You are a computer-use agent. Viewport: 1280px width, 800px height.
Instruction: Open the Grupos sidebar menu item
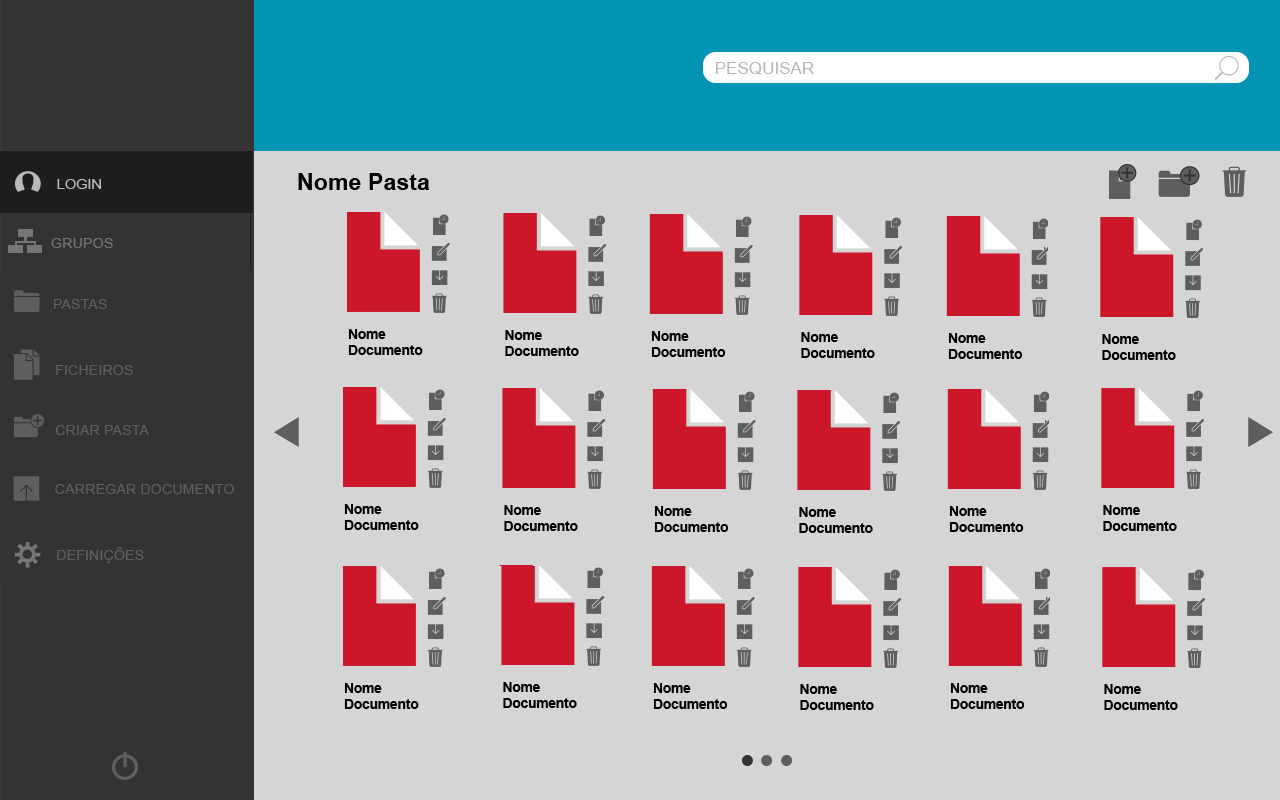point(82,243)
